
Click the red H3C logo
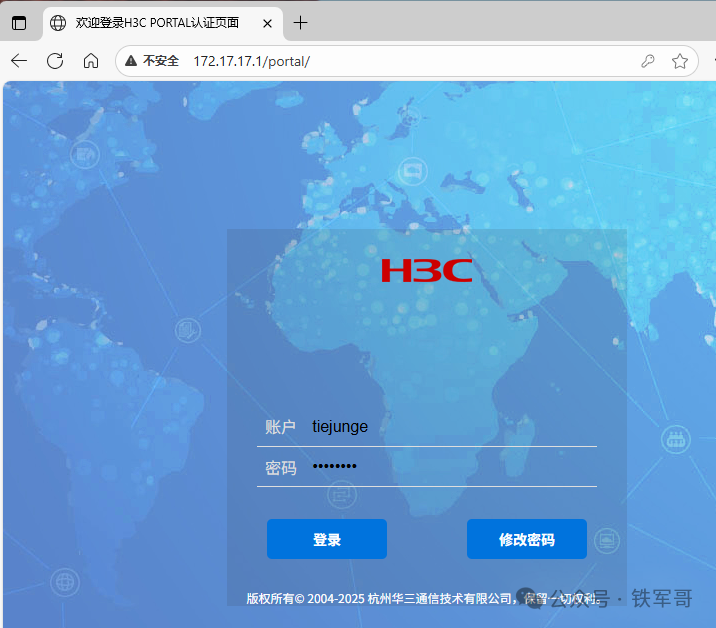(426, 270)
